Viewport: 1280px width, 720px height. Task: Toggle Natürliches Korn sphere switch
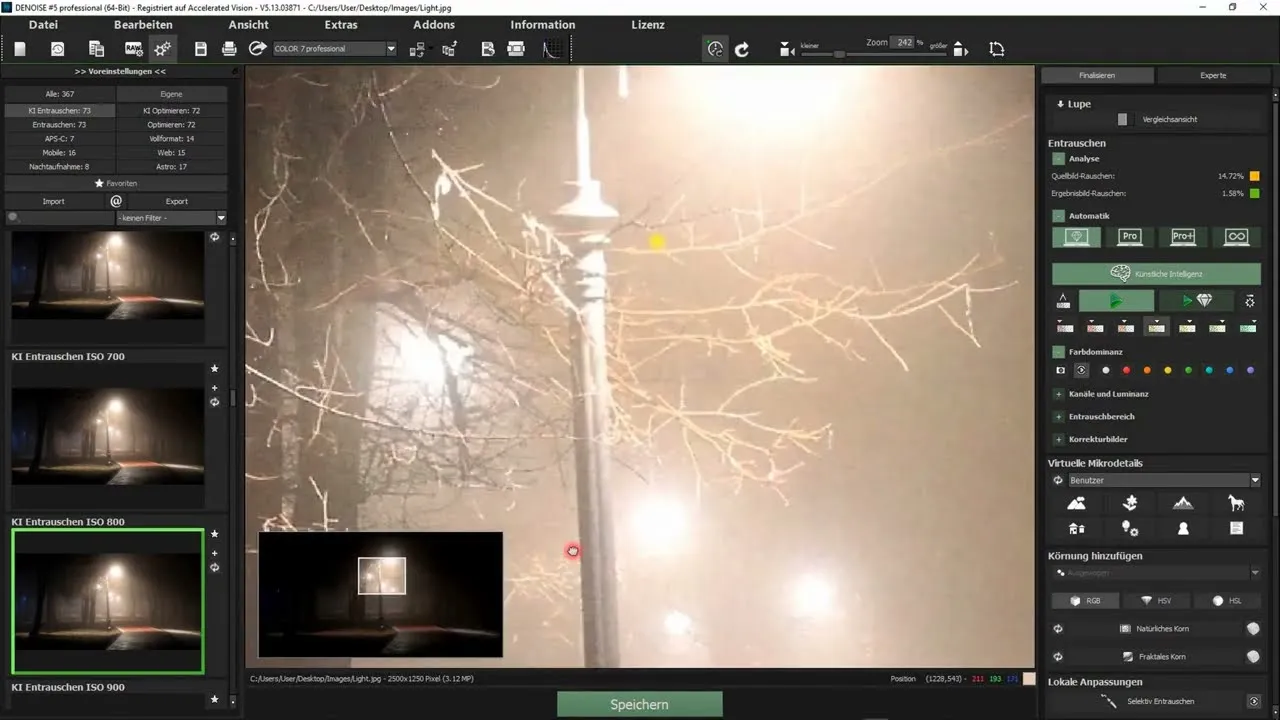[x=1253, y=629]
